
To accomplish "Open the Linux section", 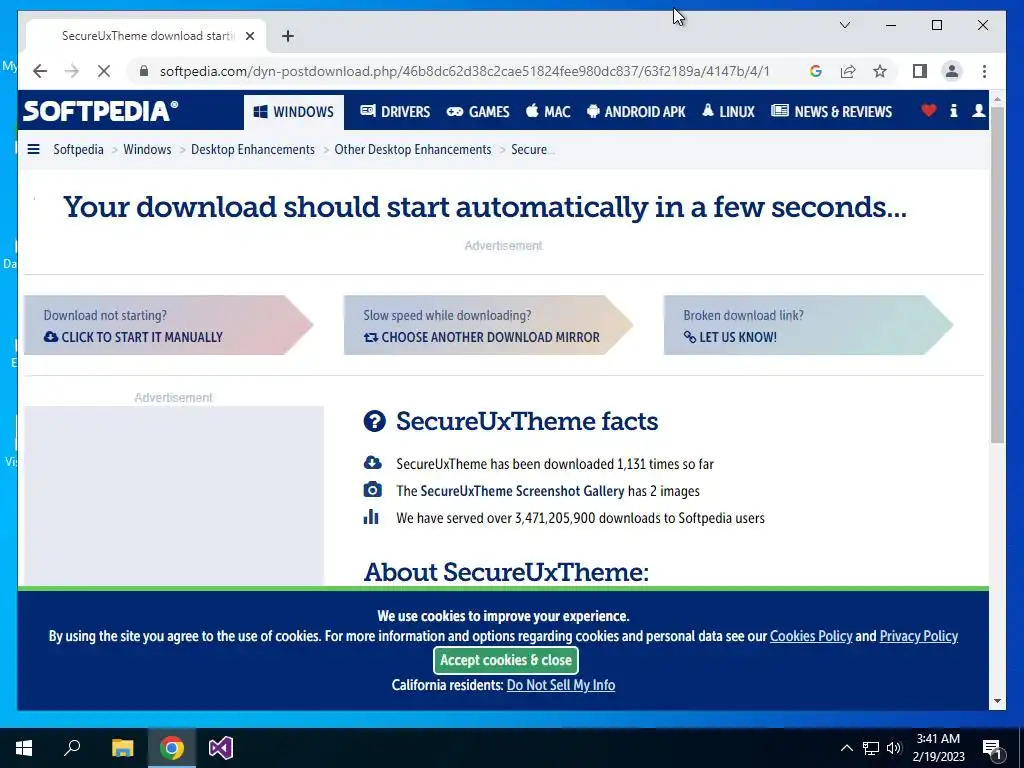I will click(x=728, y=112).
